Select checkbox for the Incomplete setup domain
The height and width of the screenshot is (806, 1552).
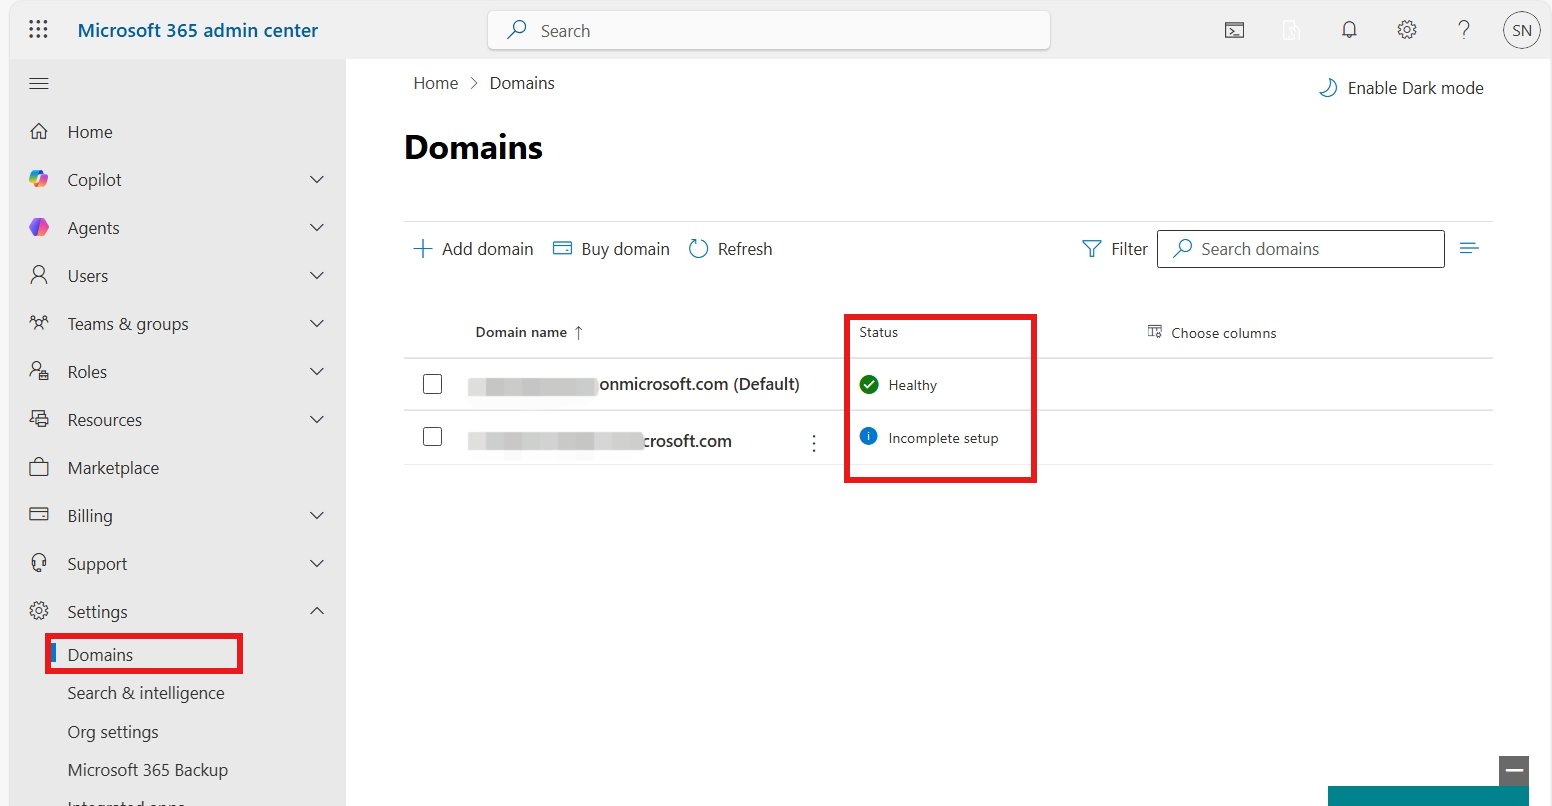(432, 437)
